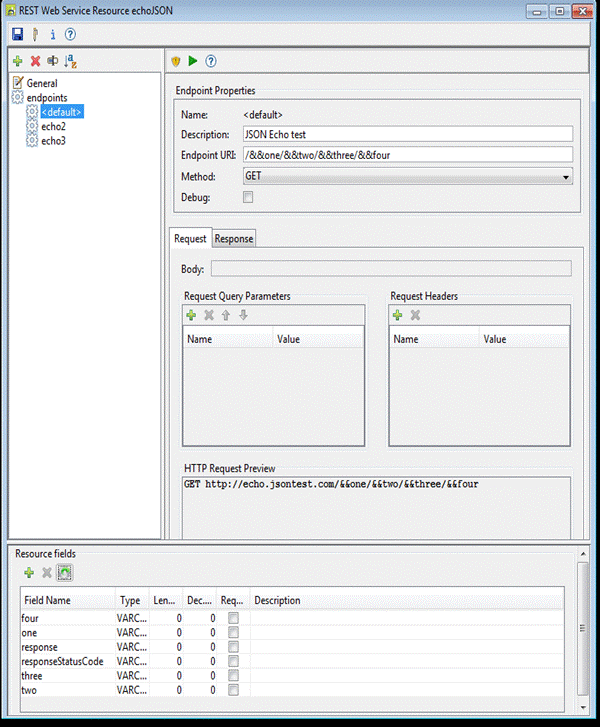
Task: Click the Resource fields vertical scrollbar
Action: pos(584,630)
